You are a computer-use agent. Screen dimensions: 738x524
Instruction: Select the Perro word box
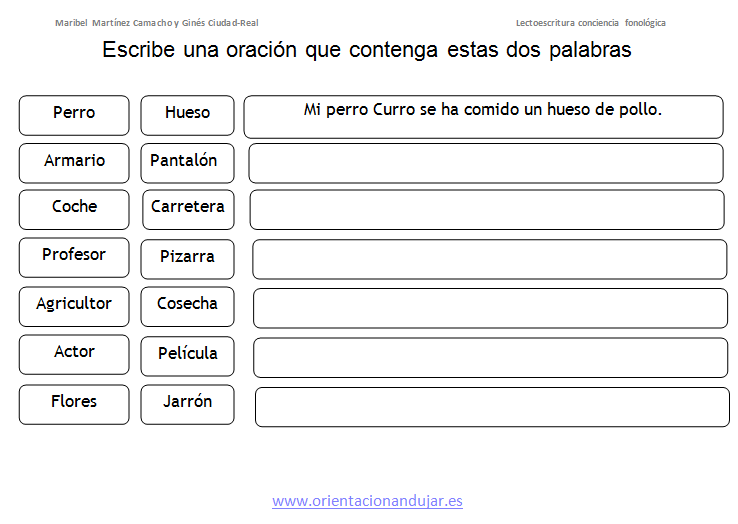(74, 115)
